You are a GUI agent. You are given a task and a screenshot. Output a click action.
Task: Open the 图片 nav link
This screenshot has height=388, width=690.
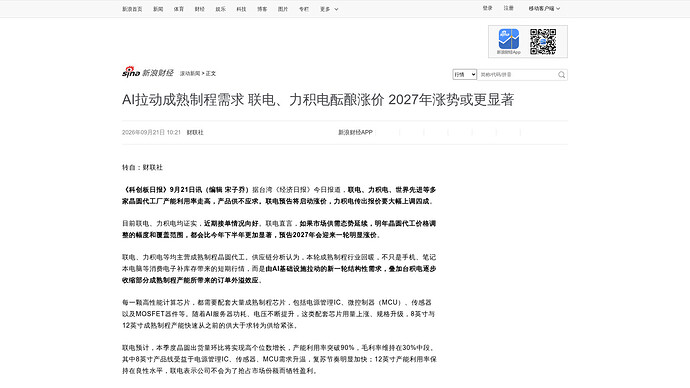(283, 9)
